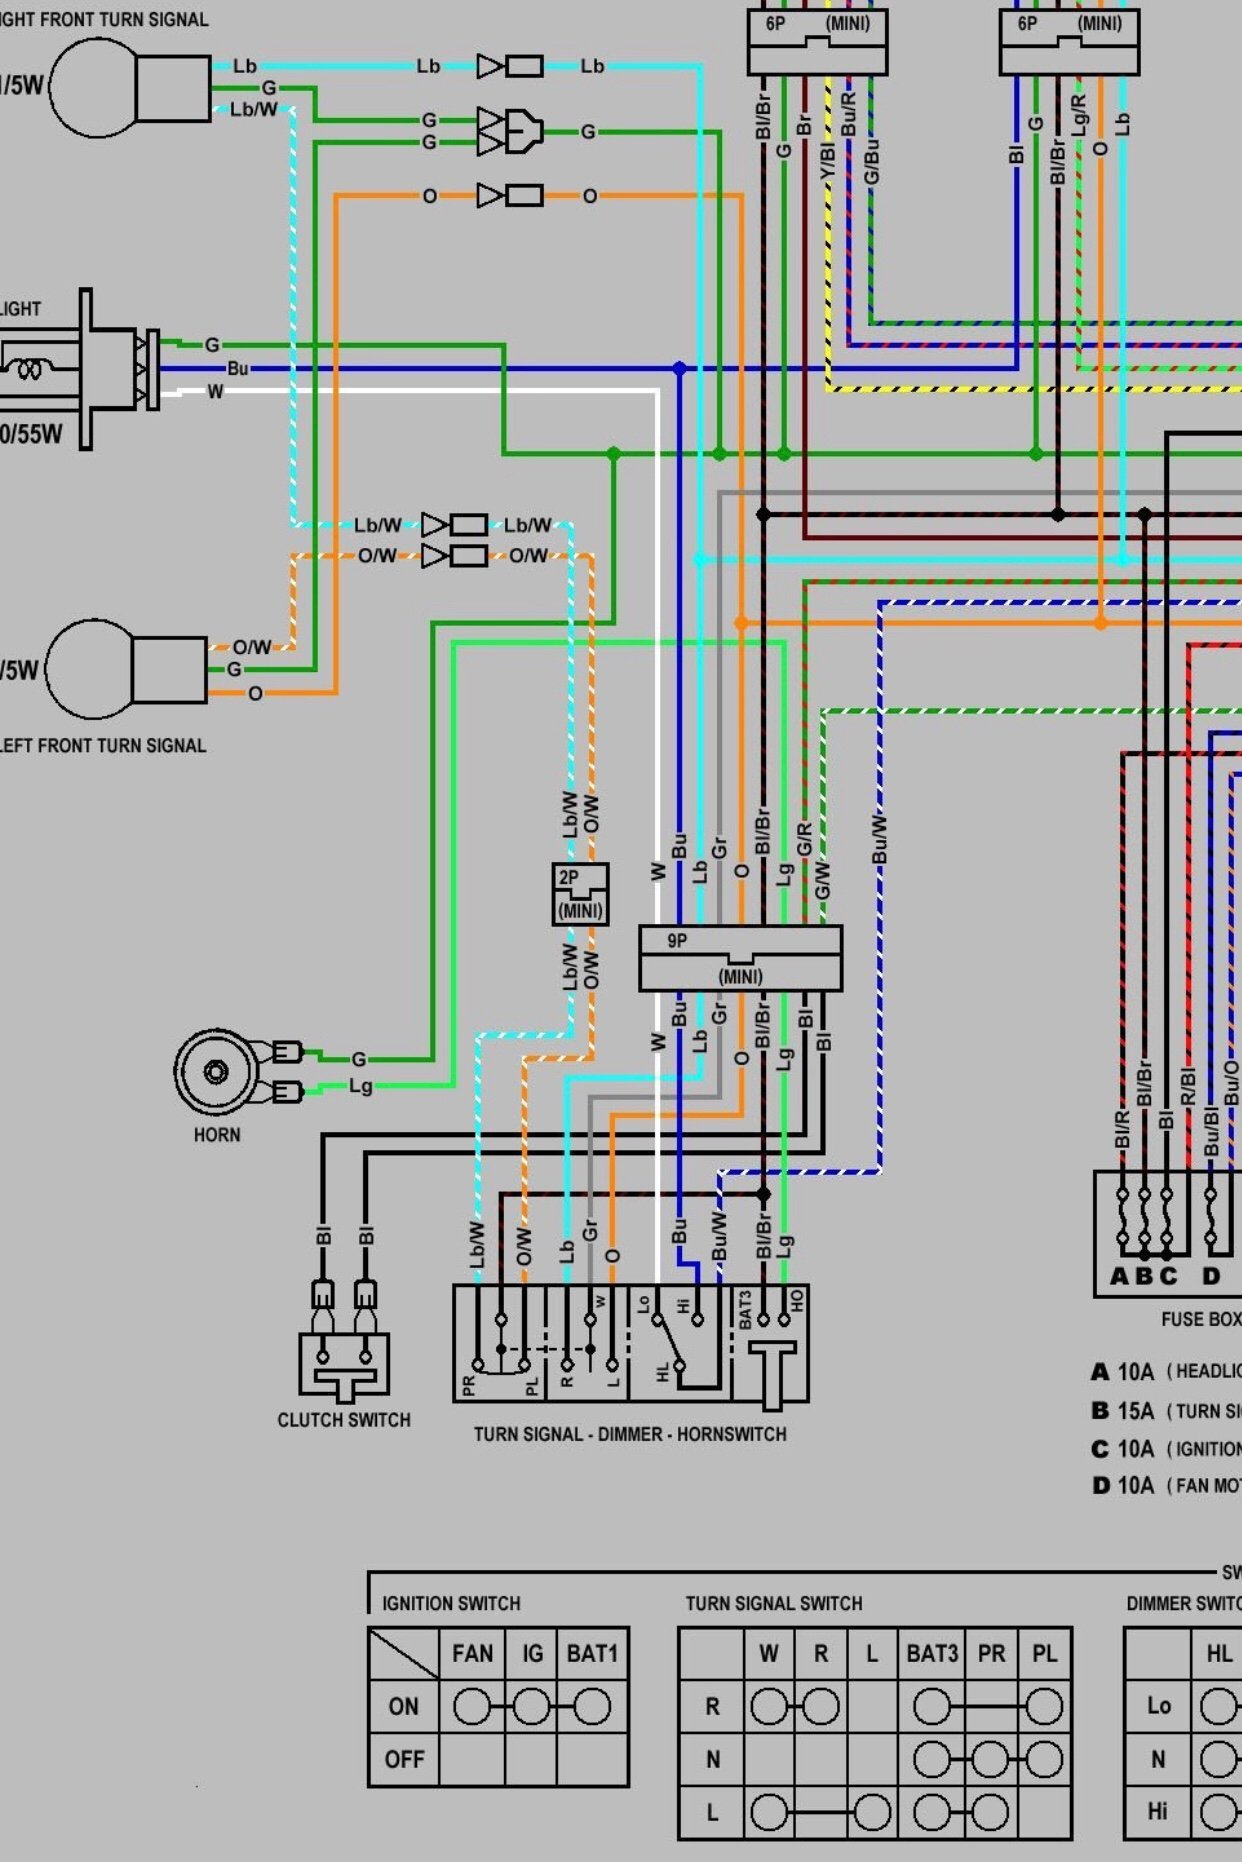Click the Lb/W bullet connector
This screenshot has width=1242, height=1862.
[454, 525]
